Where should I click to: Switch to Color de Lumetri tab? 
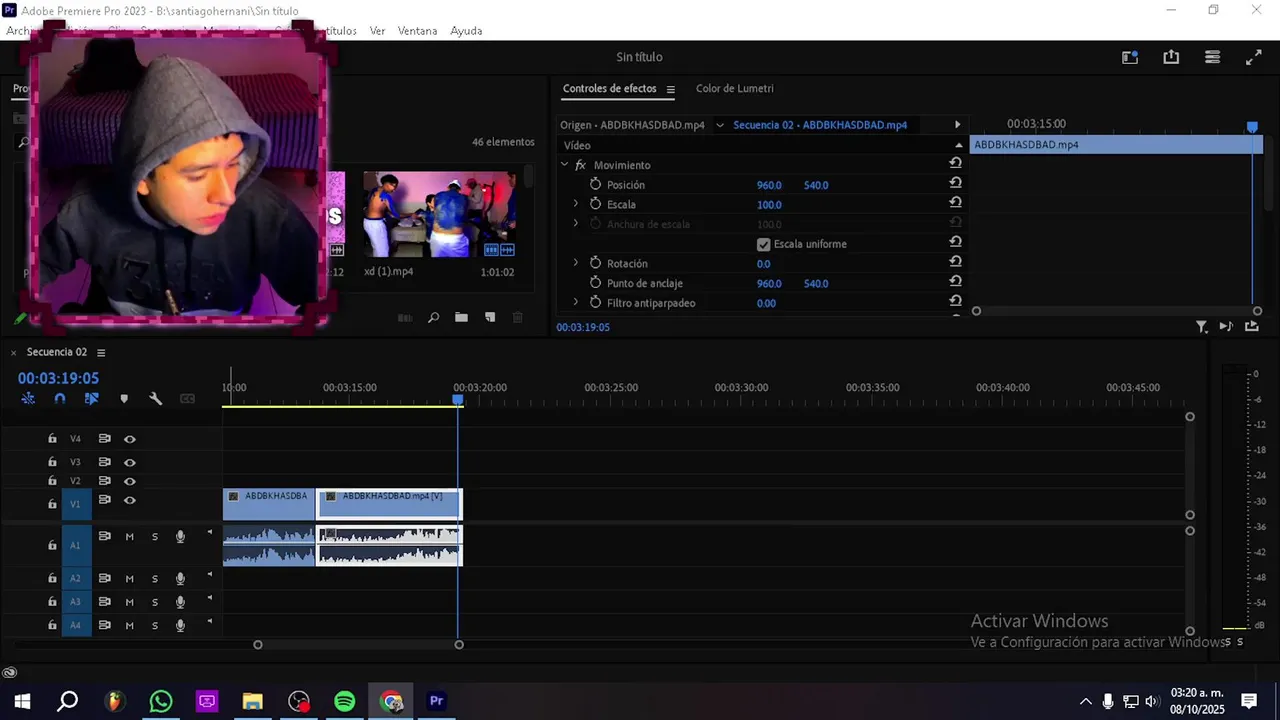tap(735, 88)
